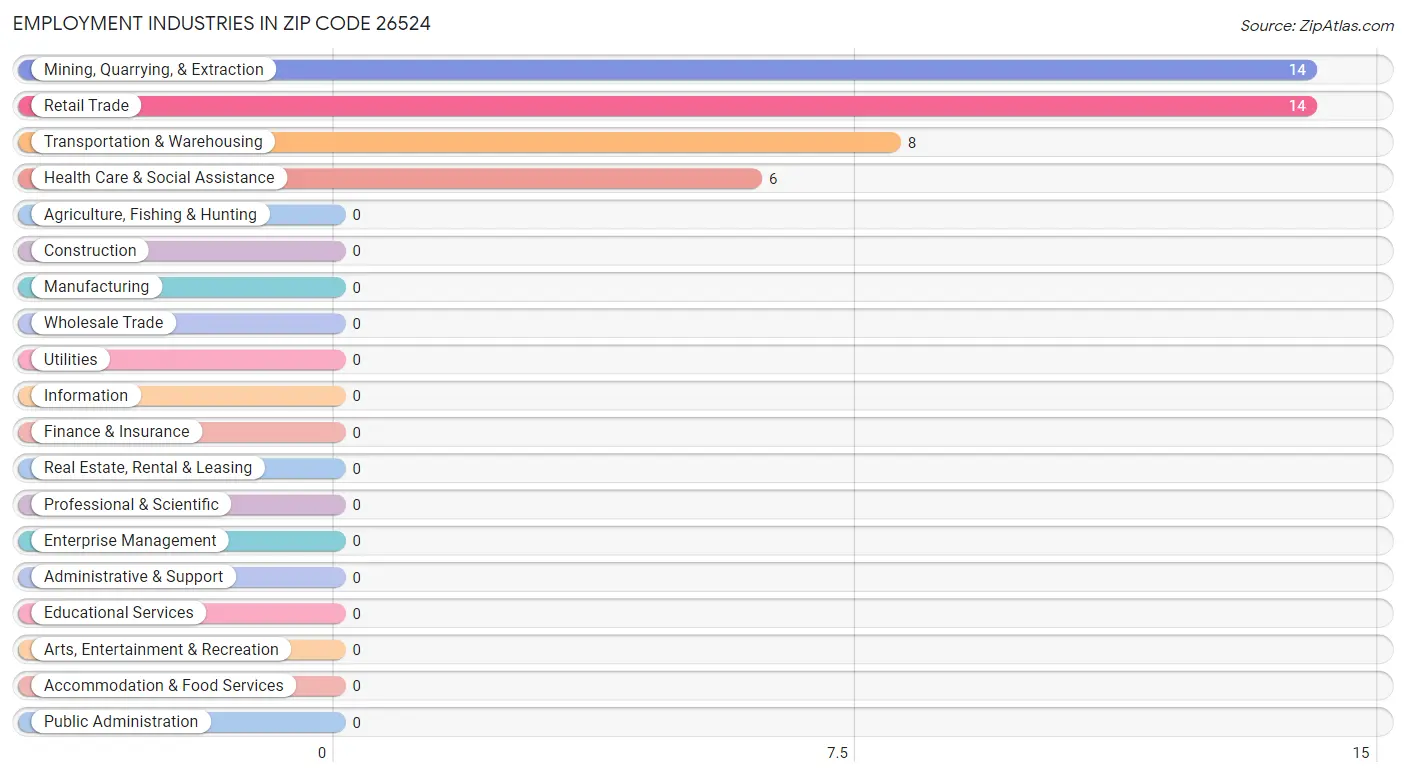The width and height of the screenshot is (1406, 777).
Task: Click the Administrative & Support label
Action: tap(133, 577)
